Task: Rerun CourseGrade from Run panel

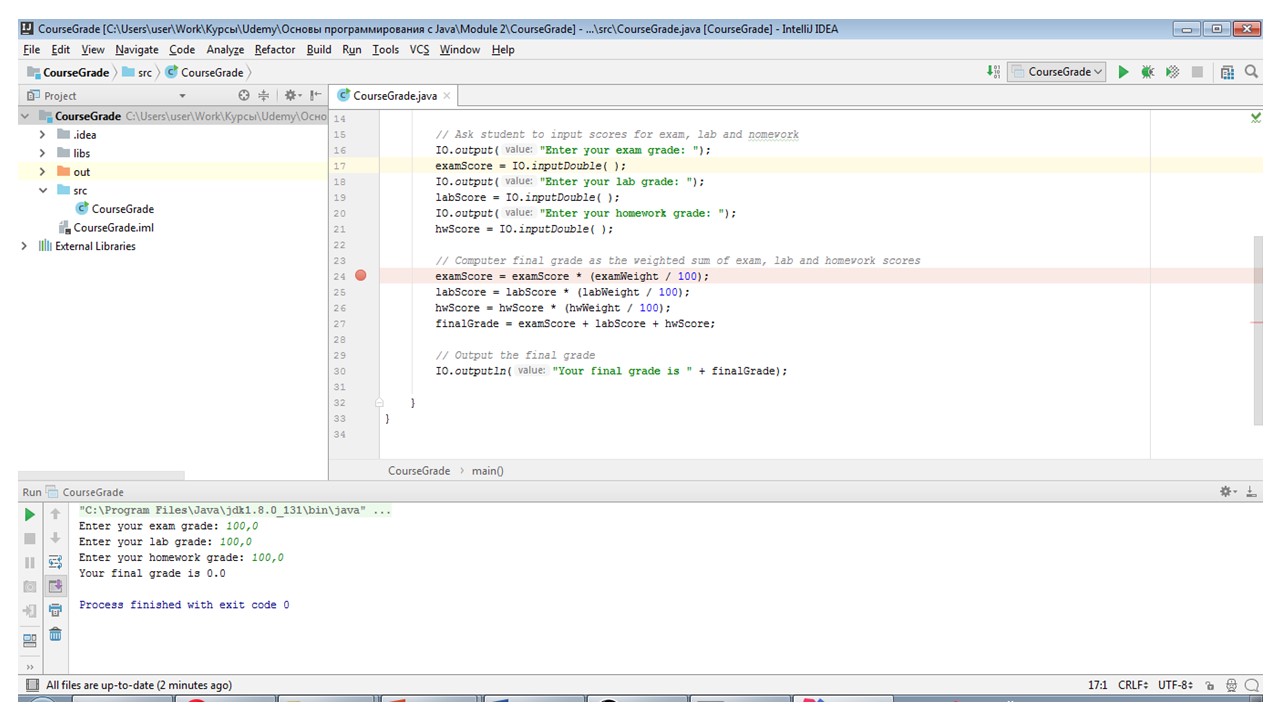Action: tap(30, 514)
